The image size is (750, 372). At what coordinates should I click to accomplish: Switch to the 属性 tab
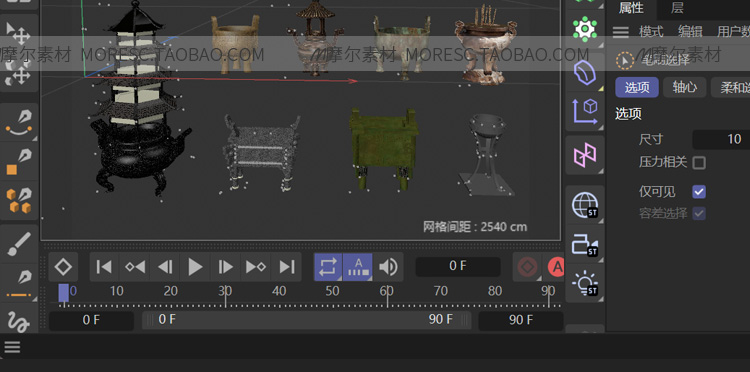631,8
